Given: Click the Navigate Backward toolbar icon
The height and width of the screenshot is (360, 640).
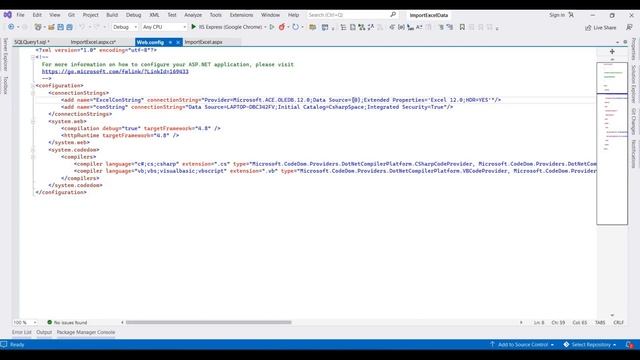Looking at the screenshot, I should coord(11,27).
